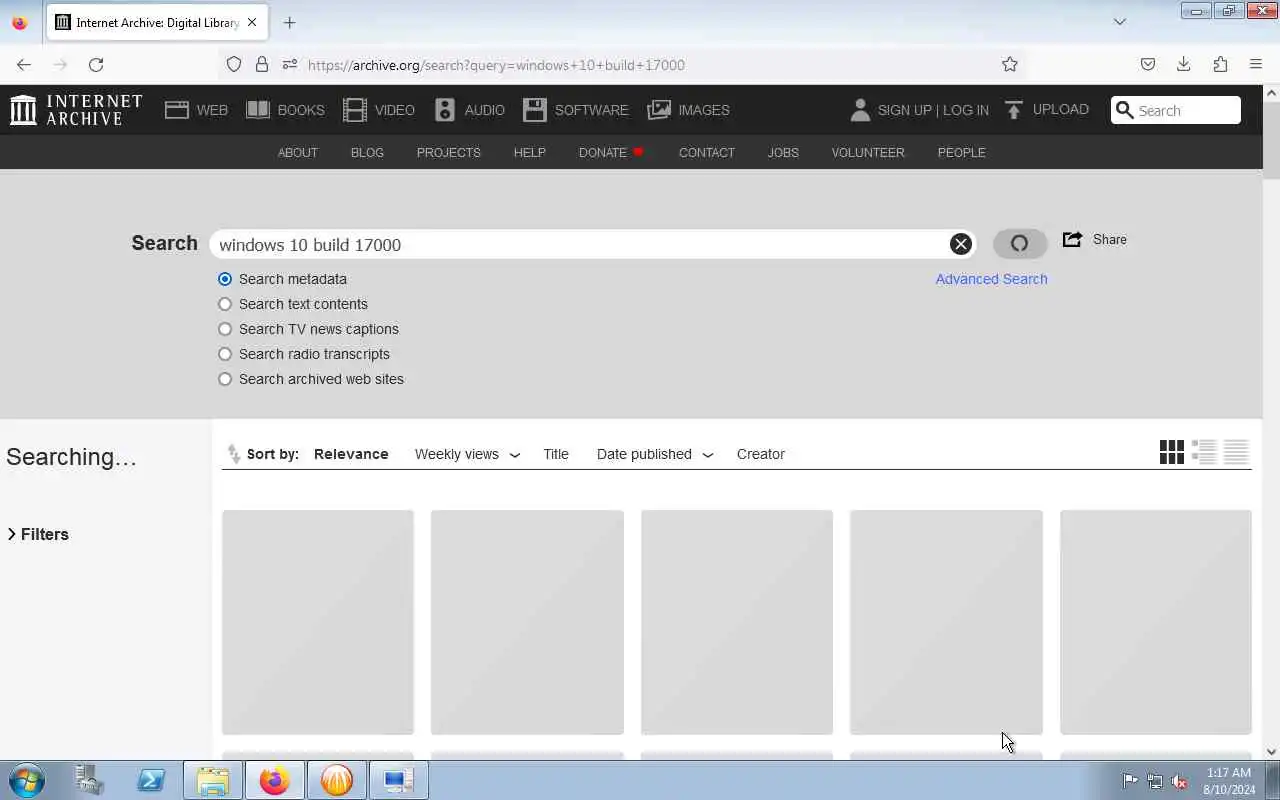The image size is (1280, 800).
Task: Open the DONATE menu item
Action: click(611, 152)
